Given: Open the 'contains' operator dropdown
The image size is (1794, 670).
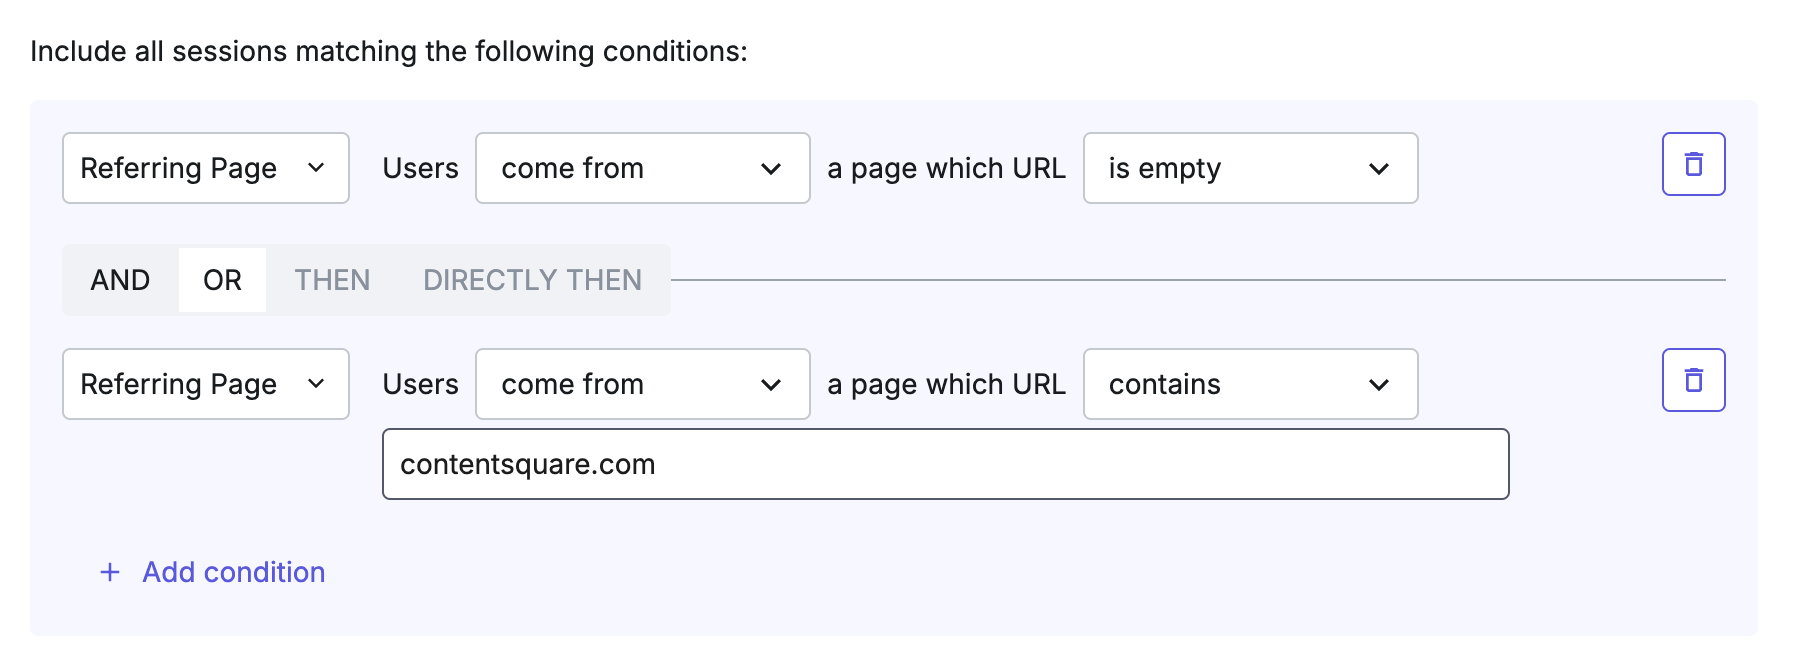Looking at the screenshot, I should [1249, 384].
